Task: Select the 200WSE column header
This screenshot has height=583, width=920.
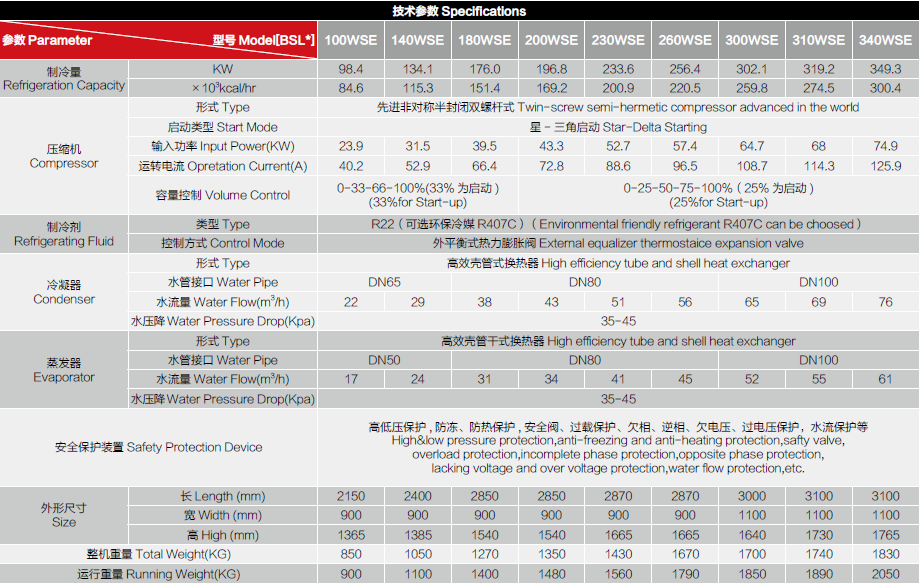Action: pyautogui.click(x=552, y=40)
